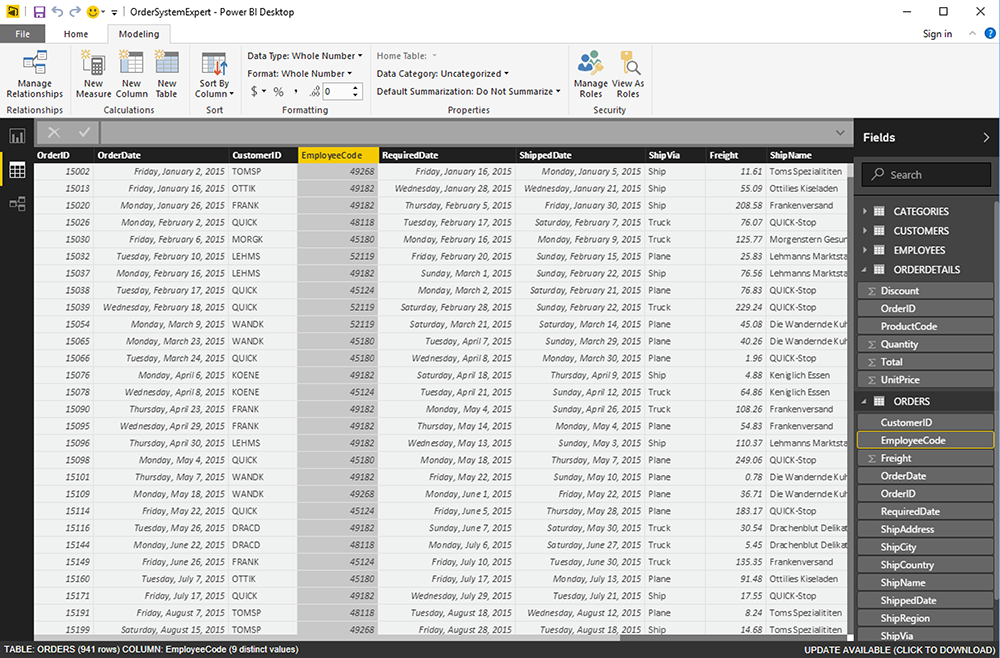Collapse the ORDERDETAILS table
Image resolution: width=1000 pixels, height=658 pixels.
865,270
